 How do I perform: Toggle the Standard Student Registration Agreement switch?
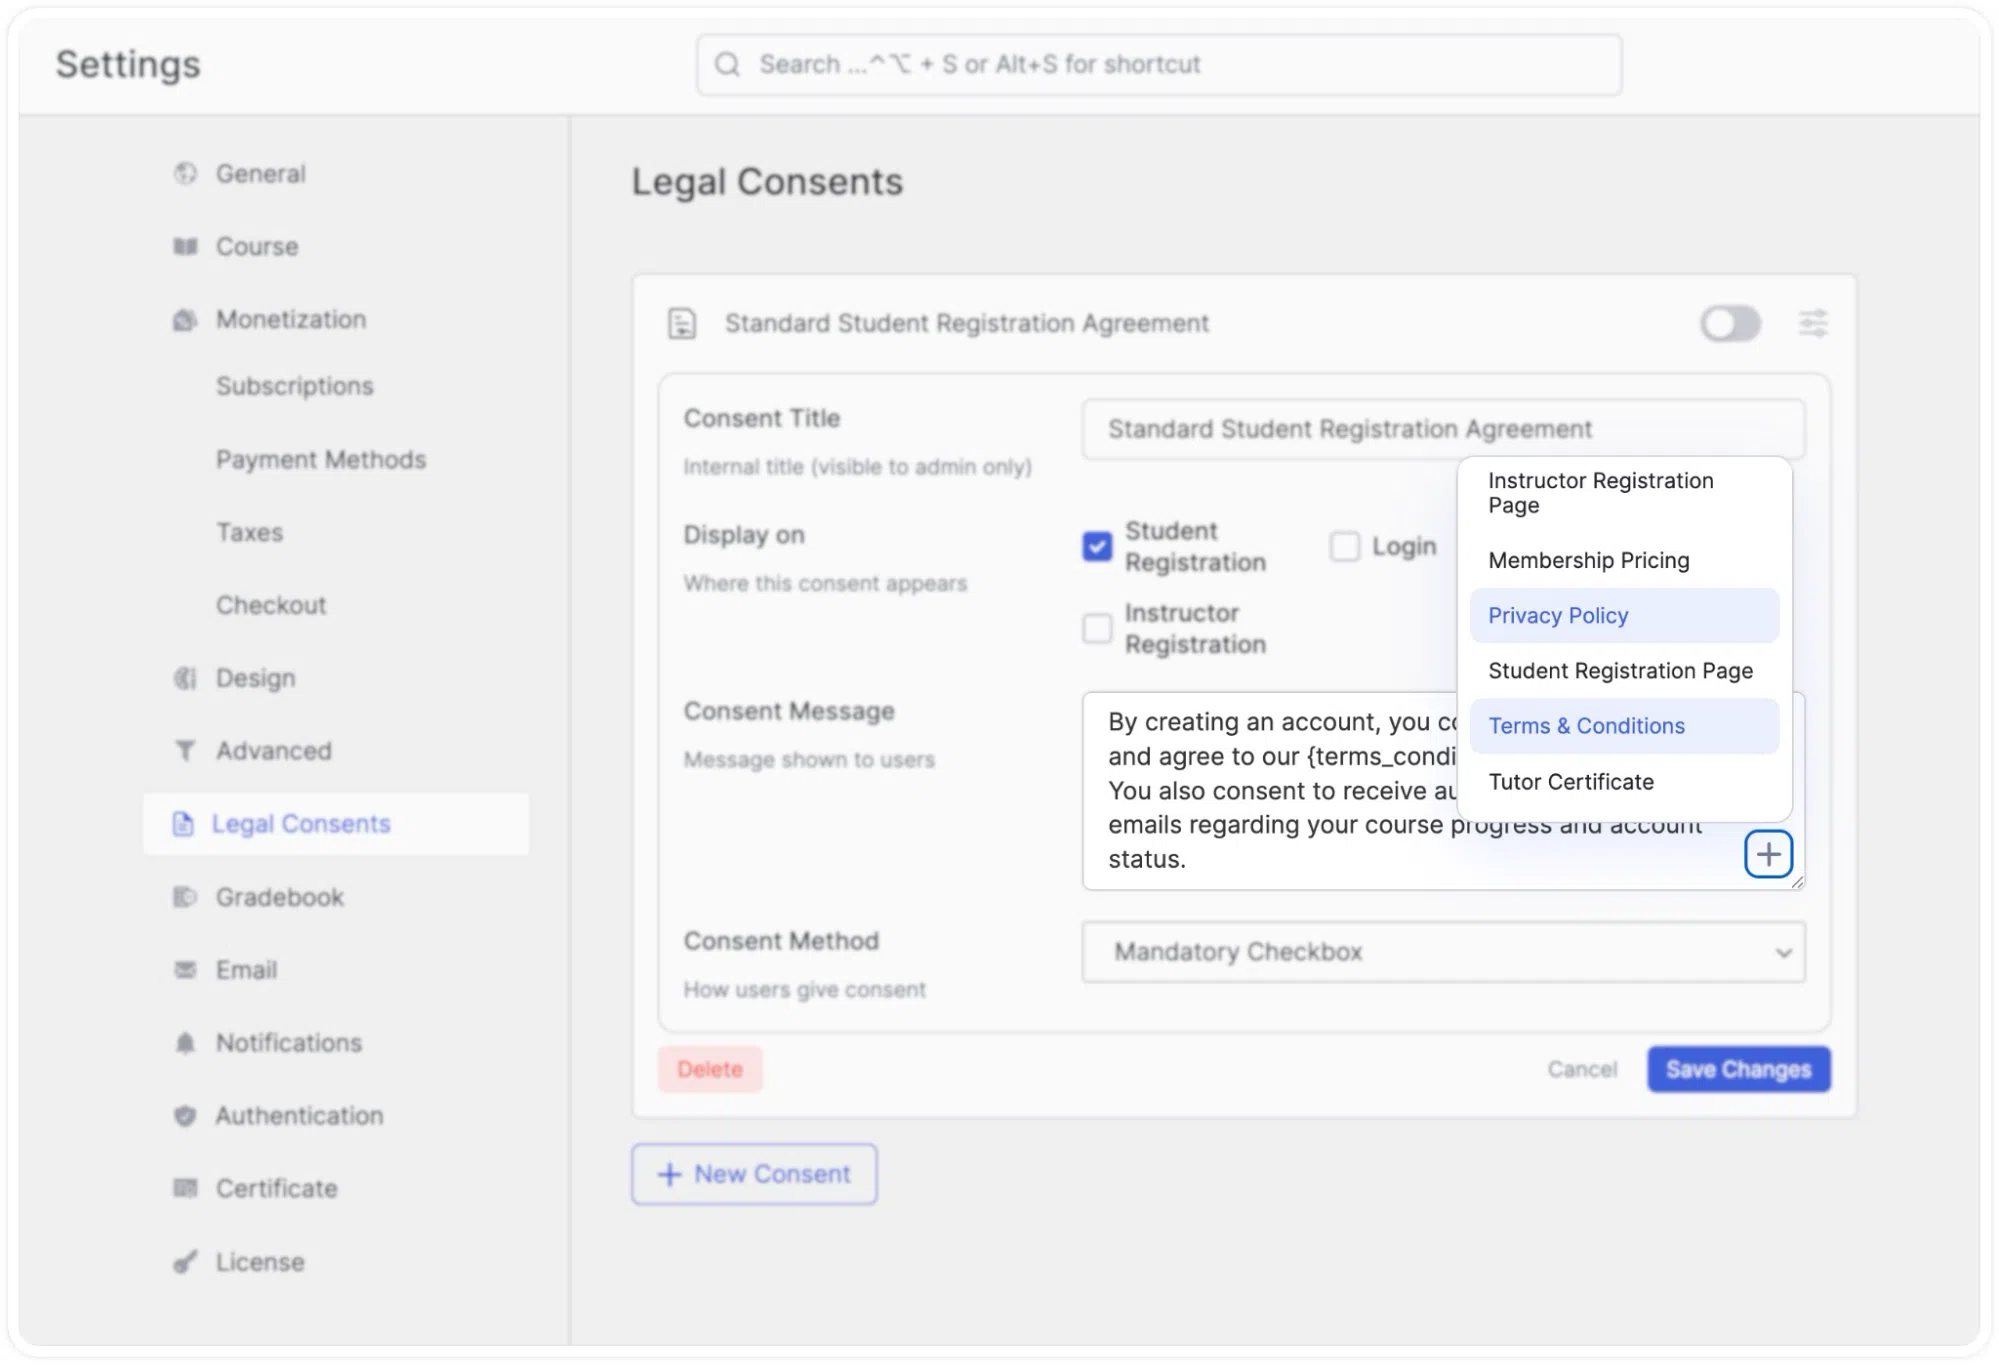1730,323
